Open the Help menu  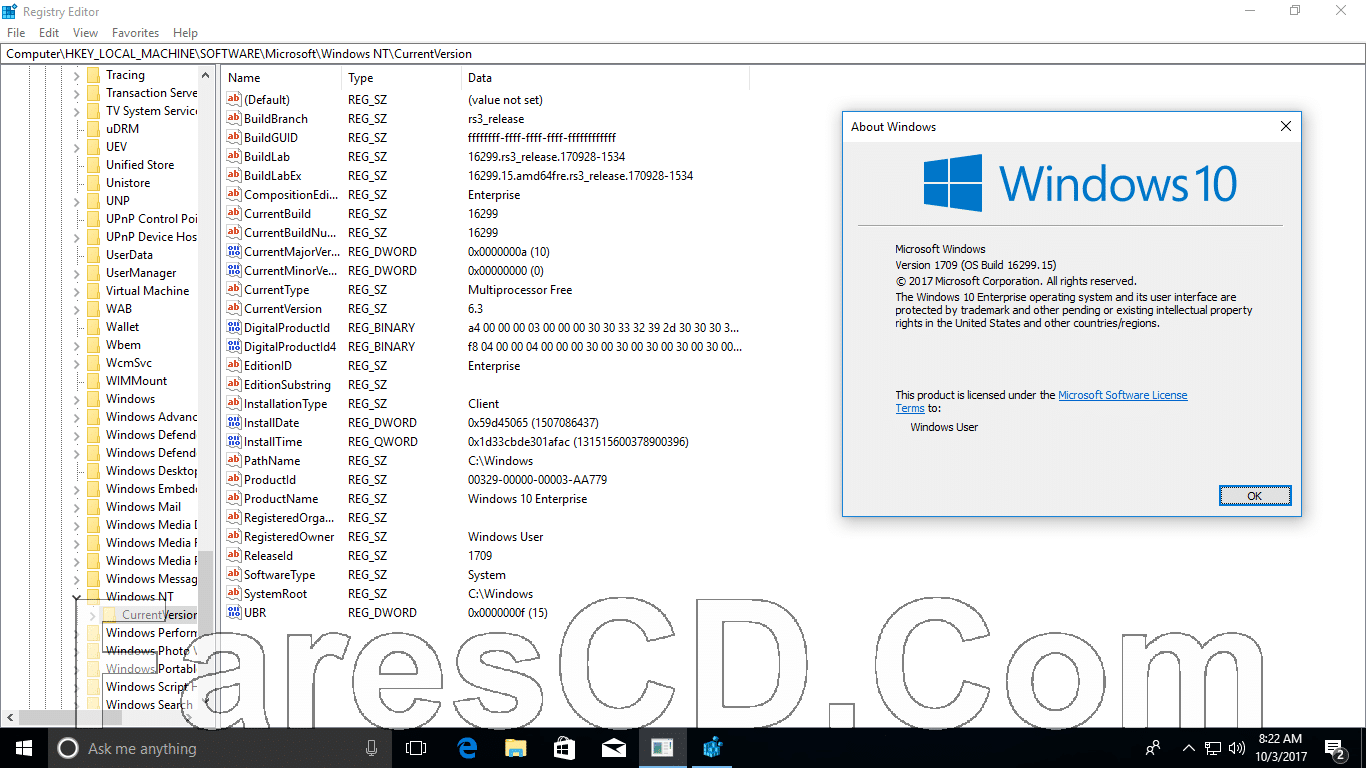click(185, 33)
